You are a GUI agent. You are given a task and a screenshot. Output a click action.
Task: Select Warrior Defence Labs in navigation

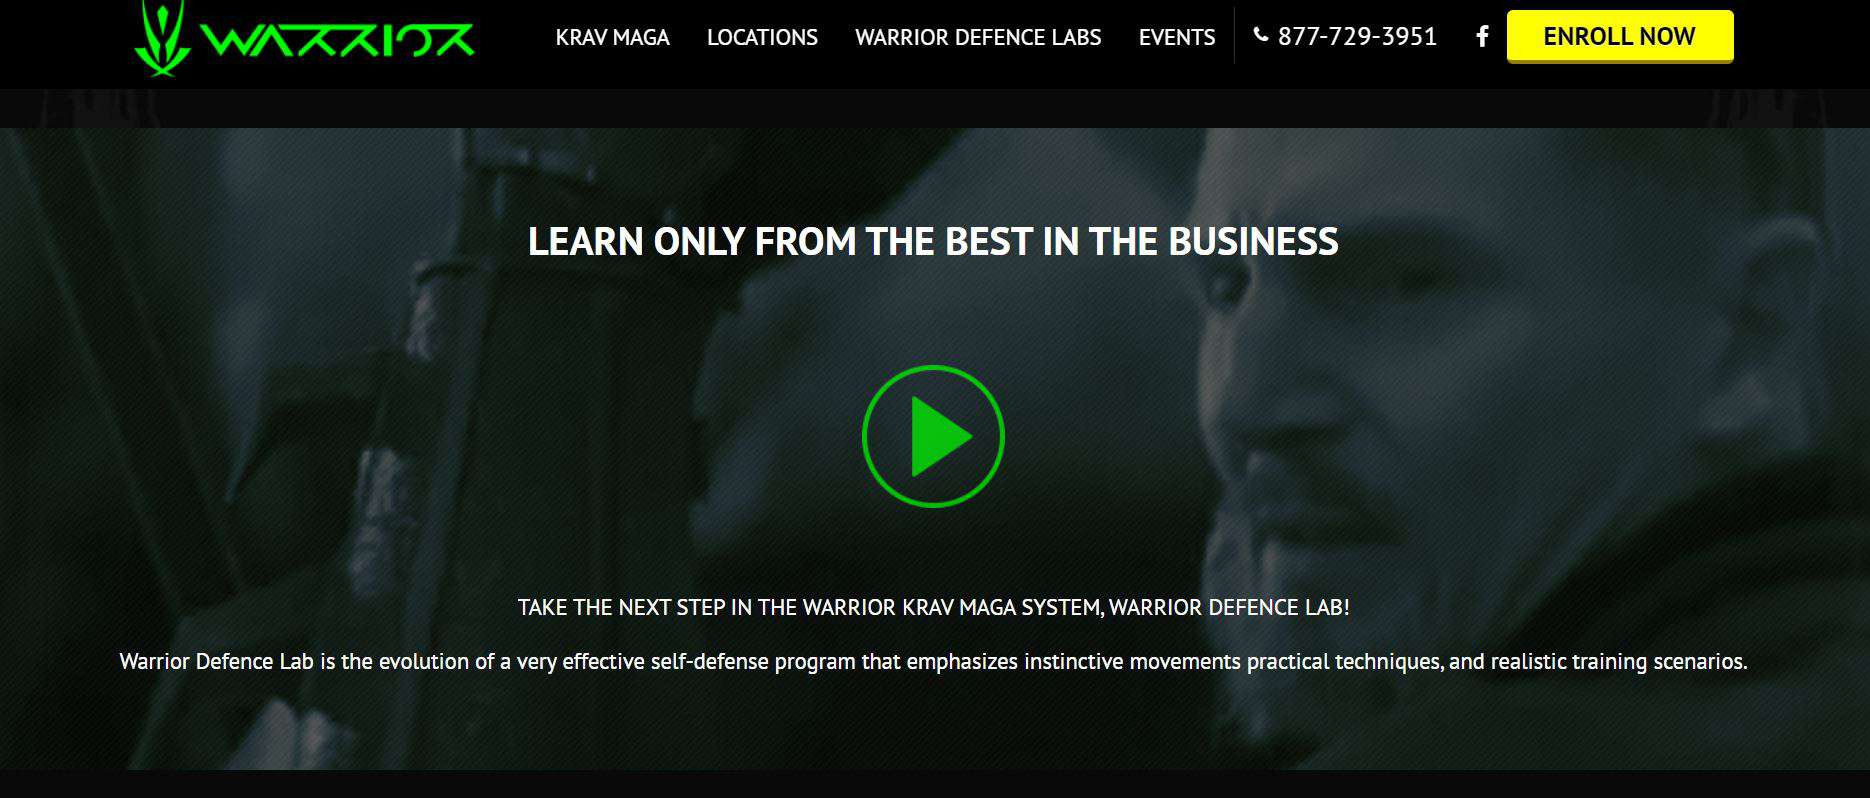(978, 37)
